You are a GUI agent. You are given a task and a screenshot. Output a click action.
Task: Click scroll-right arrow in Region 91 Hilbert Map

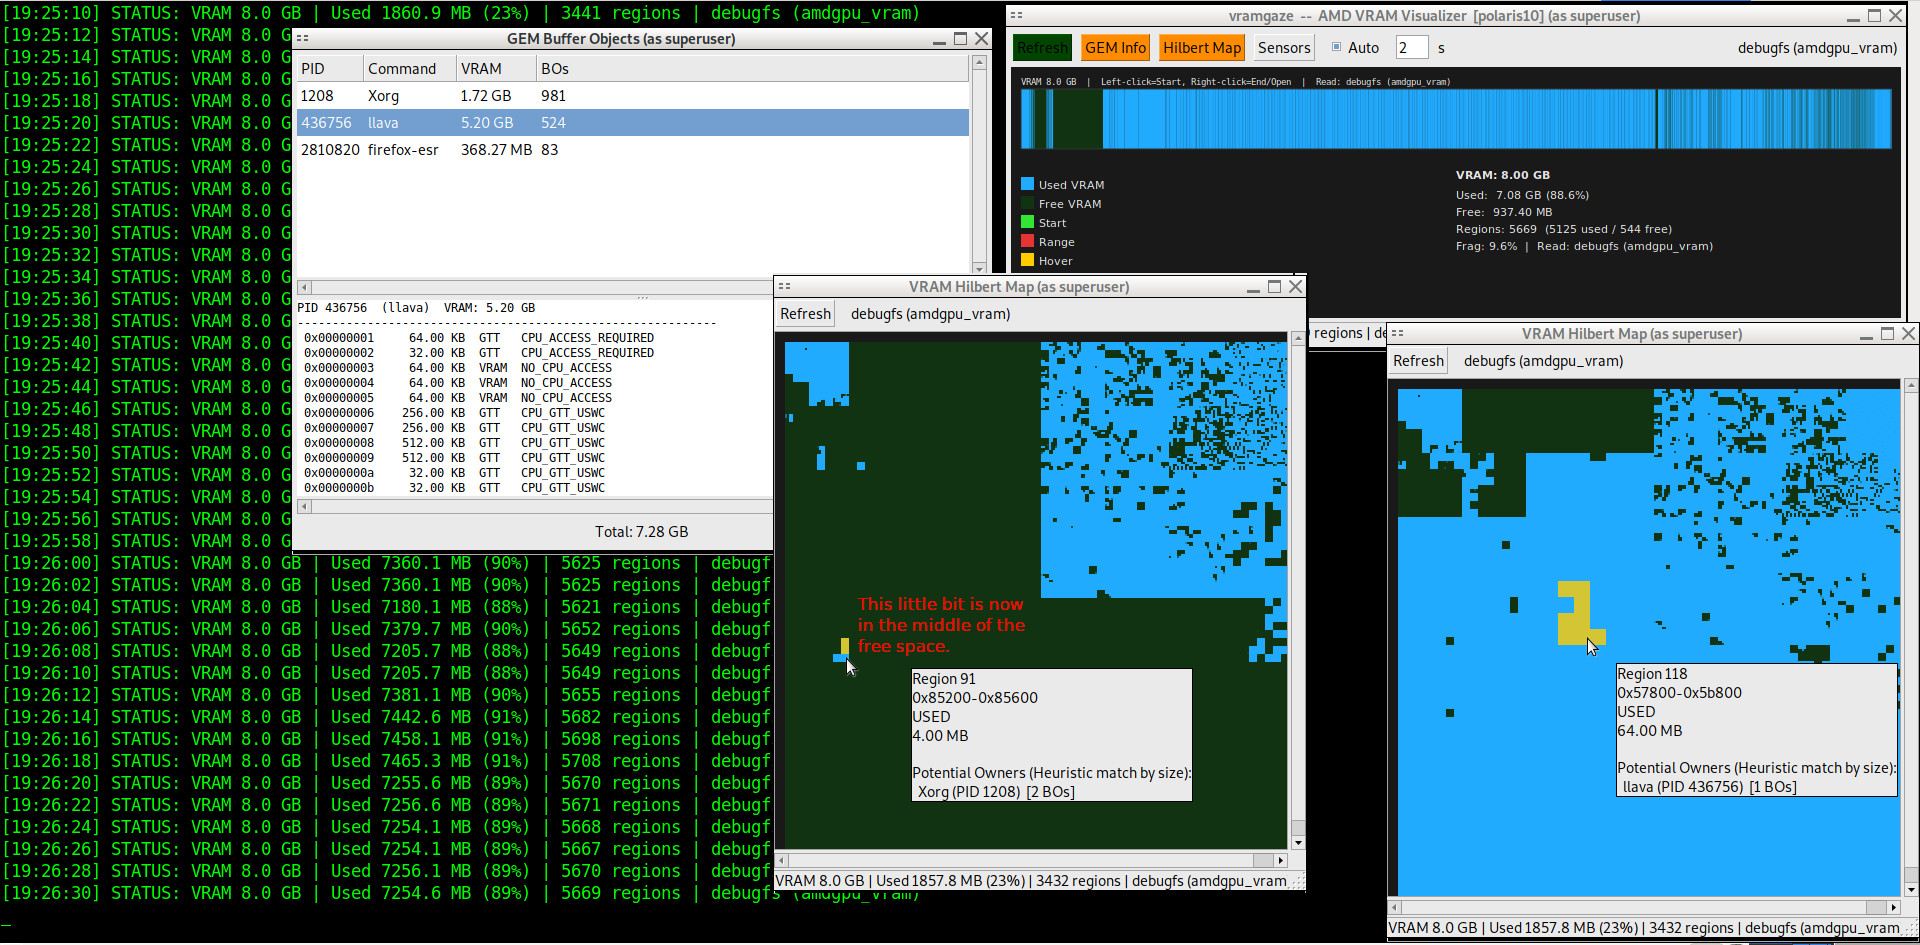coord(1280,860)
